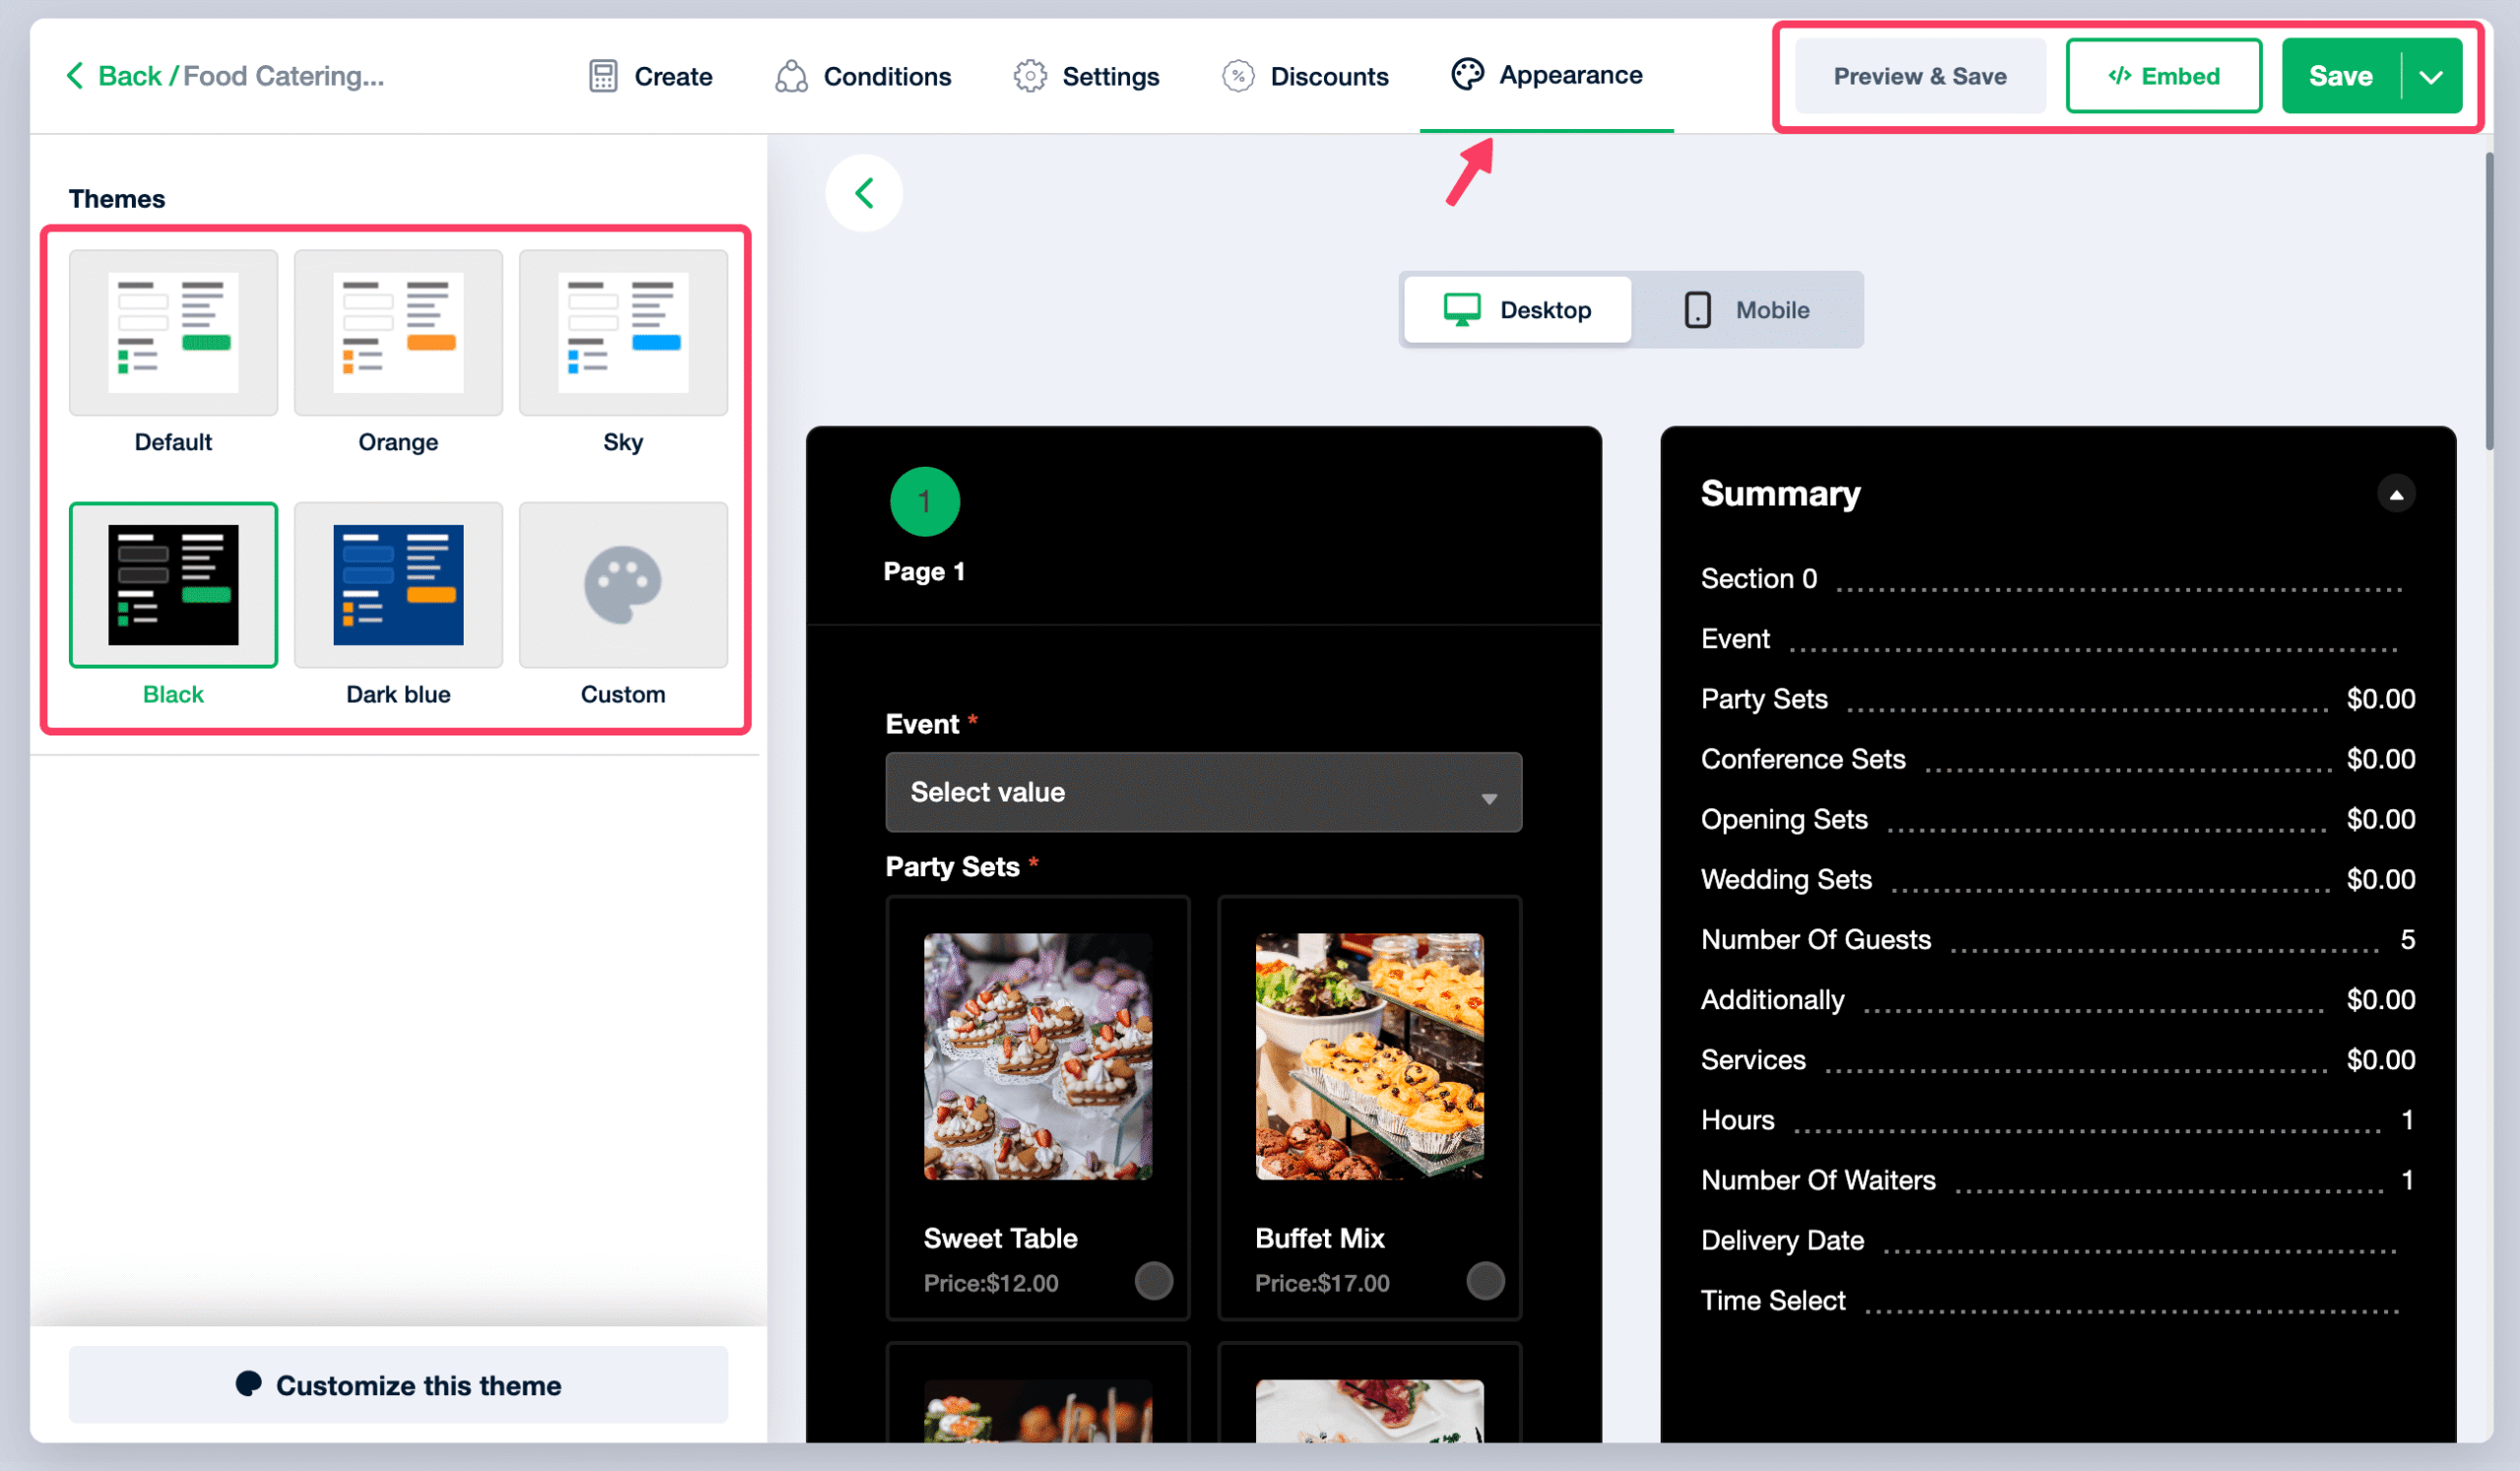Click the Buffet Mix Price:$17.00 text
The height and width of the screenshot is (1471, 2520).
(x=1322, y=1283)
